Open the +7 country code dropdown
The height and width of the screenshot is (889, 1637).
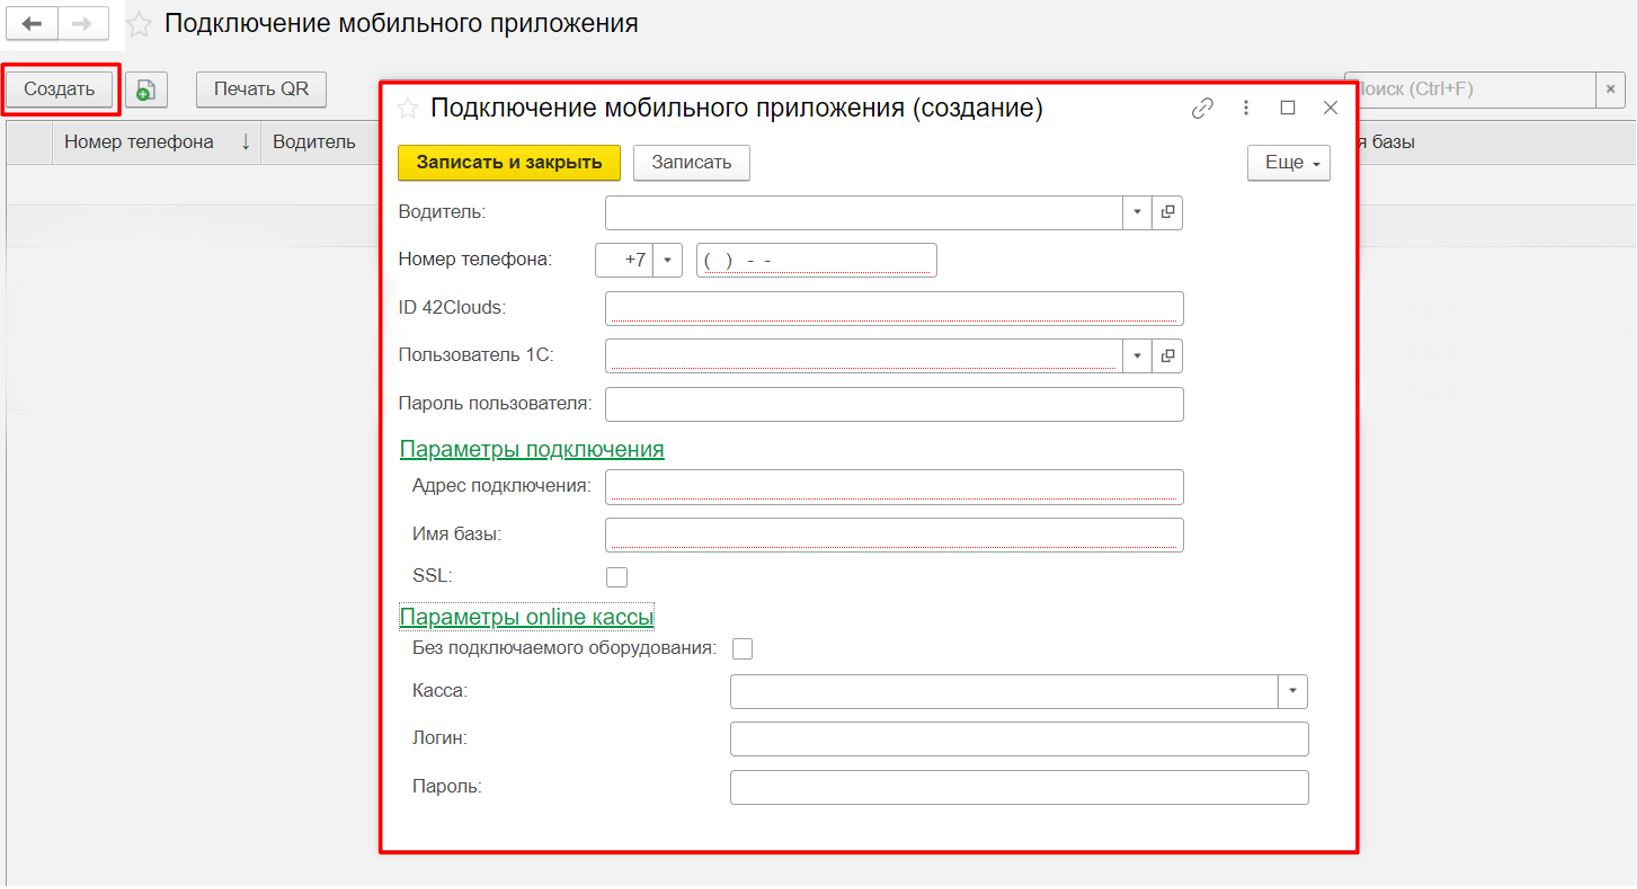pos(668,261)
